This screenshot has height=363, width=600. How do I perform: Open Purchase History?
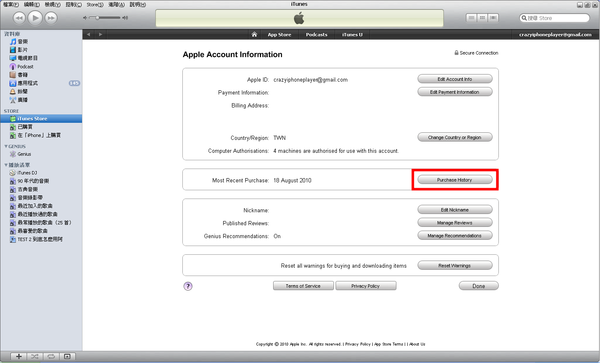[x=455, y=180]
